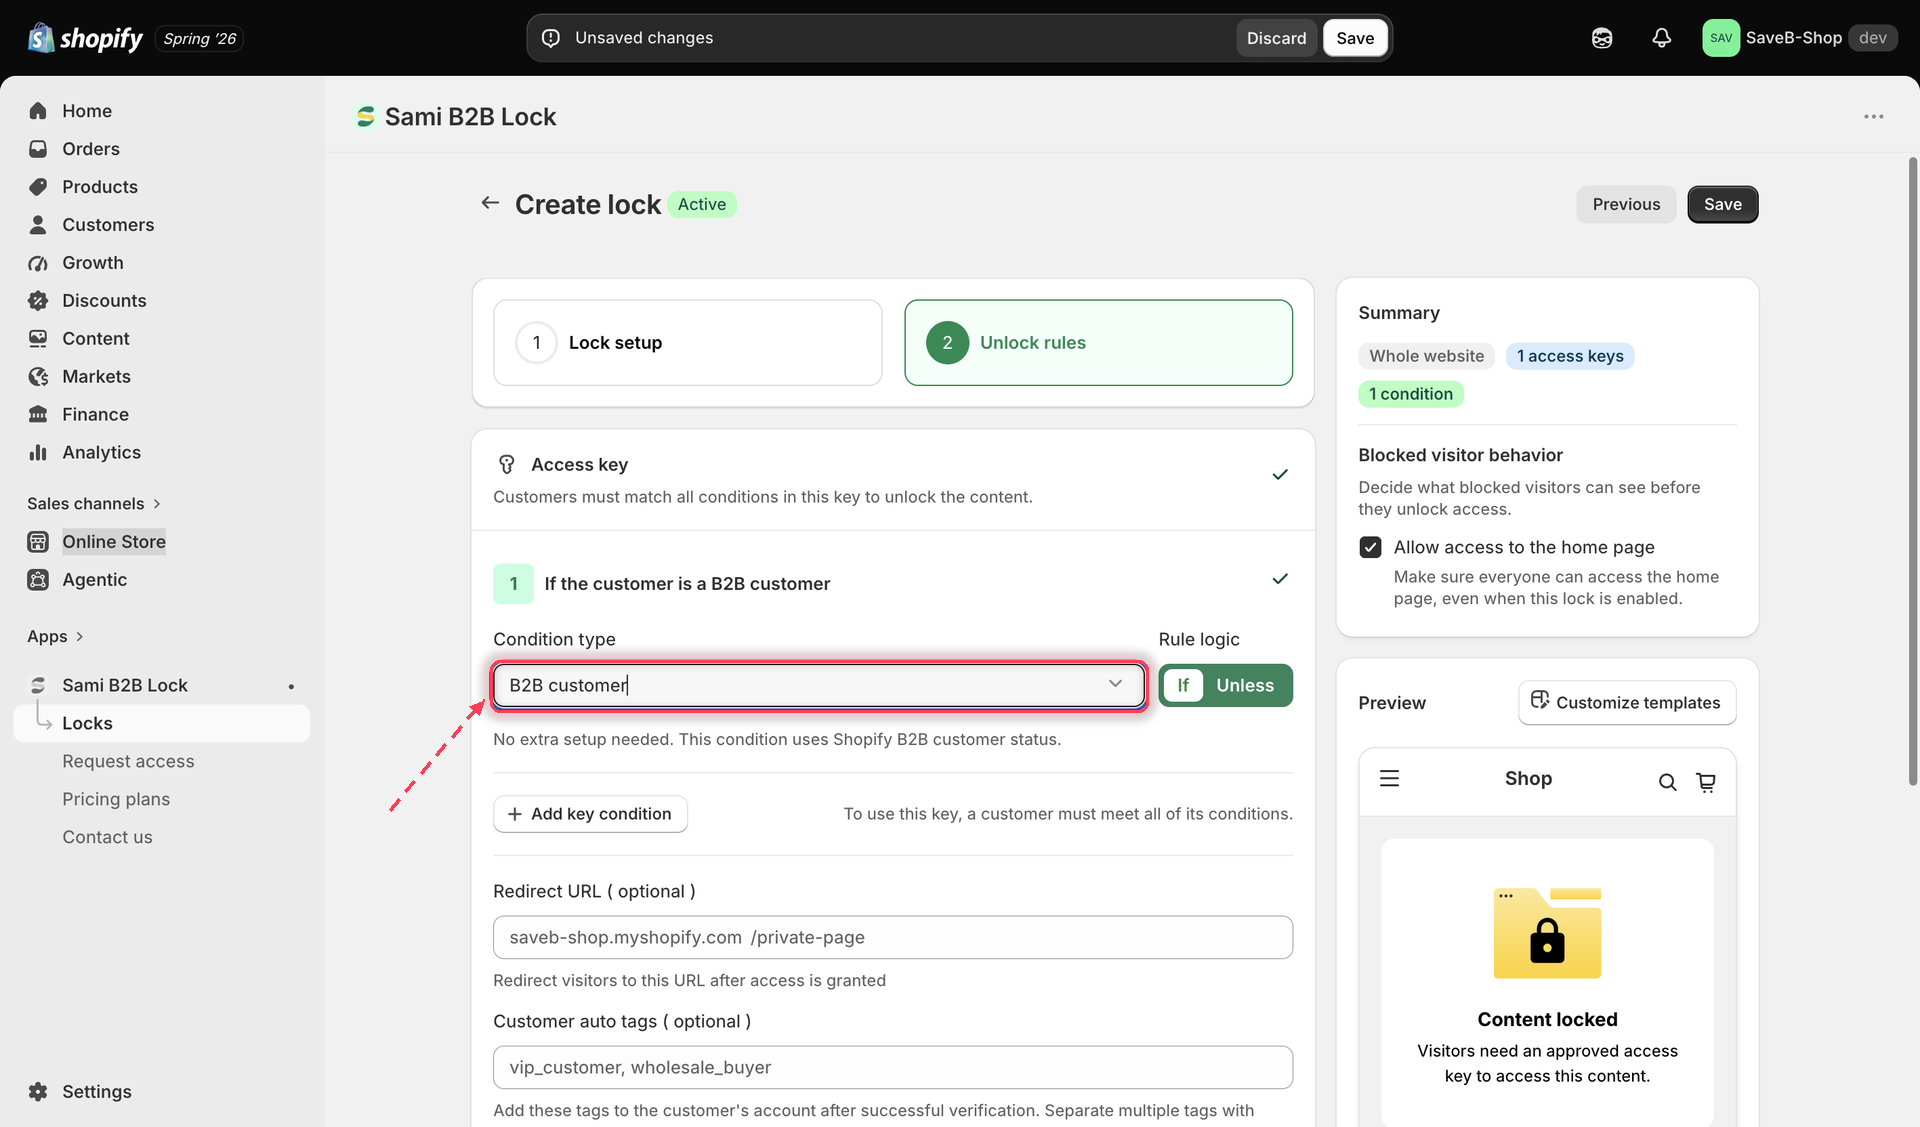Add a key condition
The width and height of the screenshot is (1920, 1127).
(590, 814)
